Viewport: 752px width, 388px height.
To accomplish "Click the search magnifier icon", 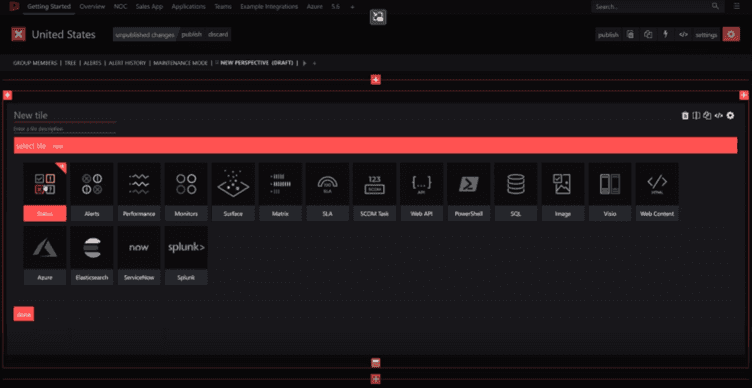I will tap(715, 6).
